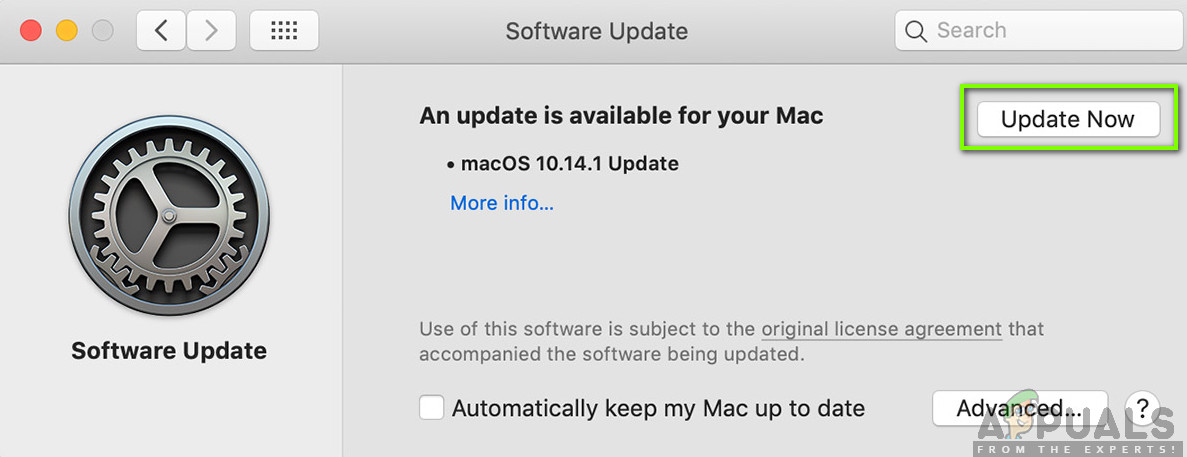This screenshot has width=1187, height=457.
Task: Click the 'accompanied the software being updated' text
Action: (x=611, y=354)
